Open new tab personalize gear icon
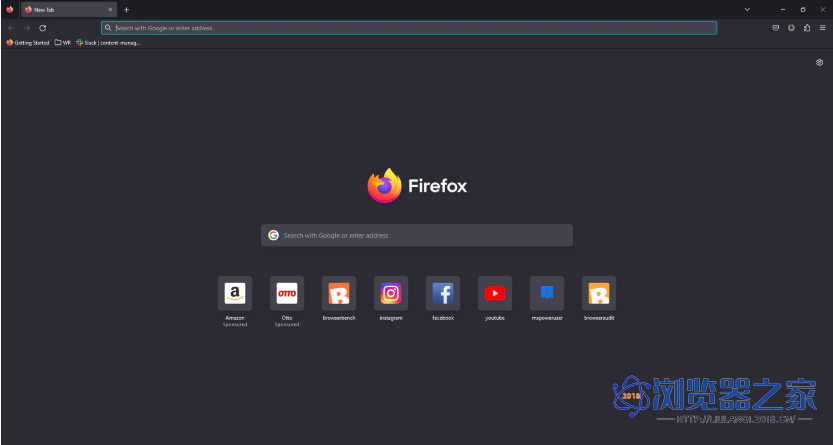The width and height of the screenshot is (833, 445). pyautogui.click(x=819, y=63)
